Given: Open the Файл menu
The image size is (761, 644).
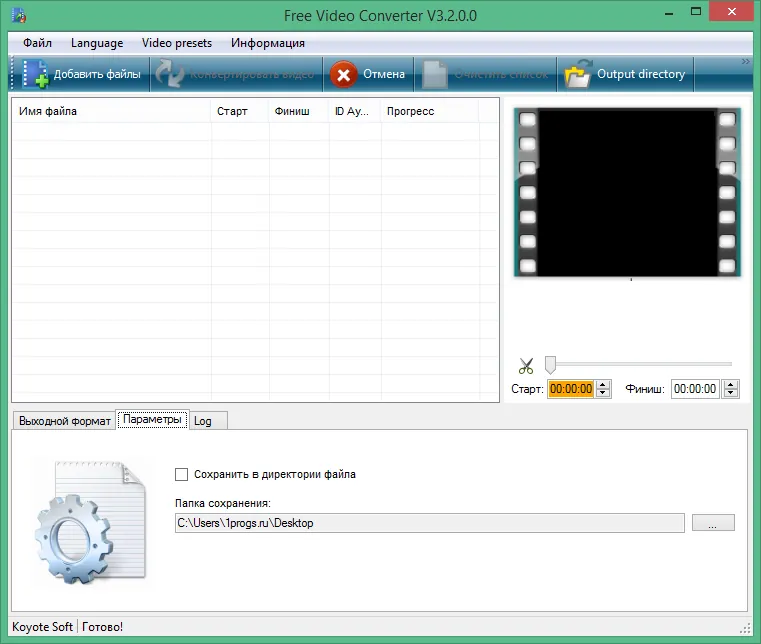Looking at the screenshot, I should pyautogui.click(x=37, y=43).
